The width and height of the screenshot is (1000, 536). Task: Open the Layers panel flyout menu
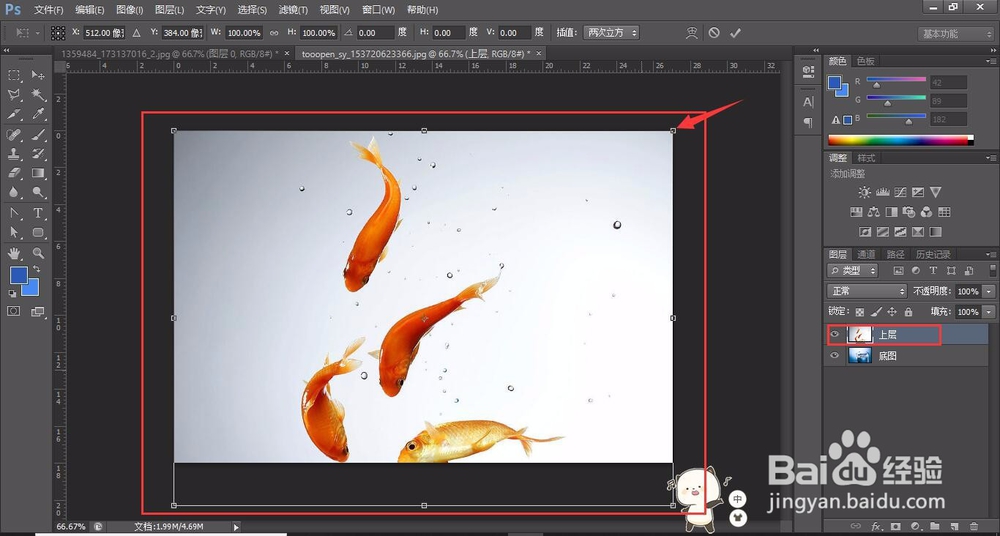[990, 254]
